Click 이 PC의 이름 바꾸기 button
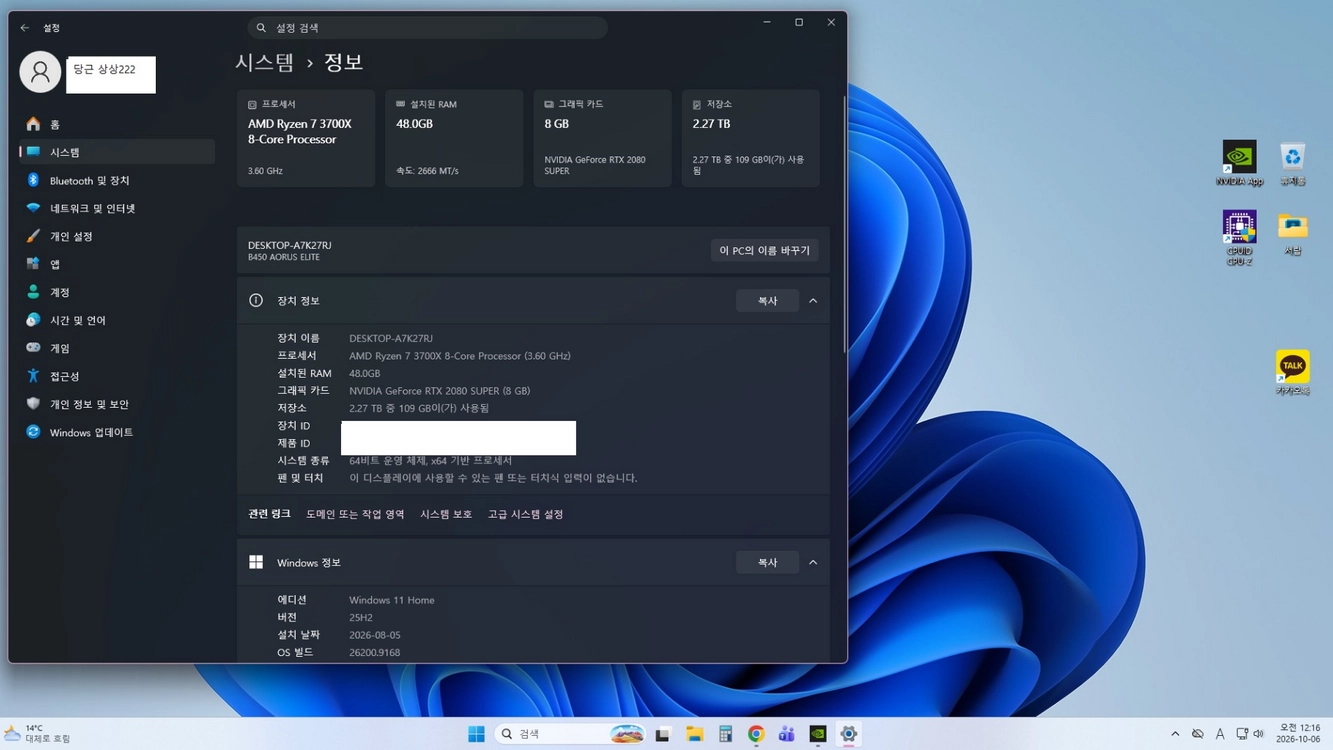This screenshot has width=1333, height=750. pos(765,250)
